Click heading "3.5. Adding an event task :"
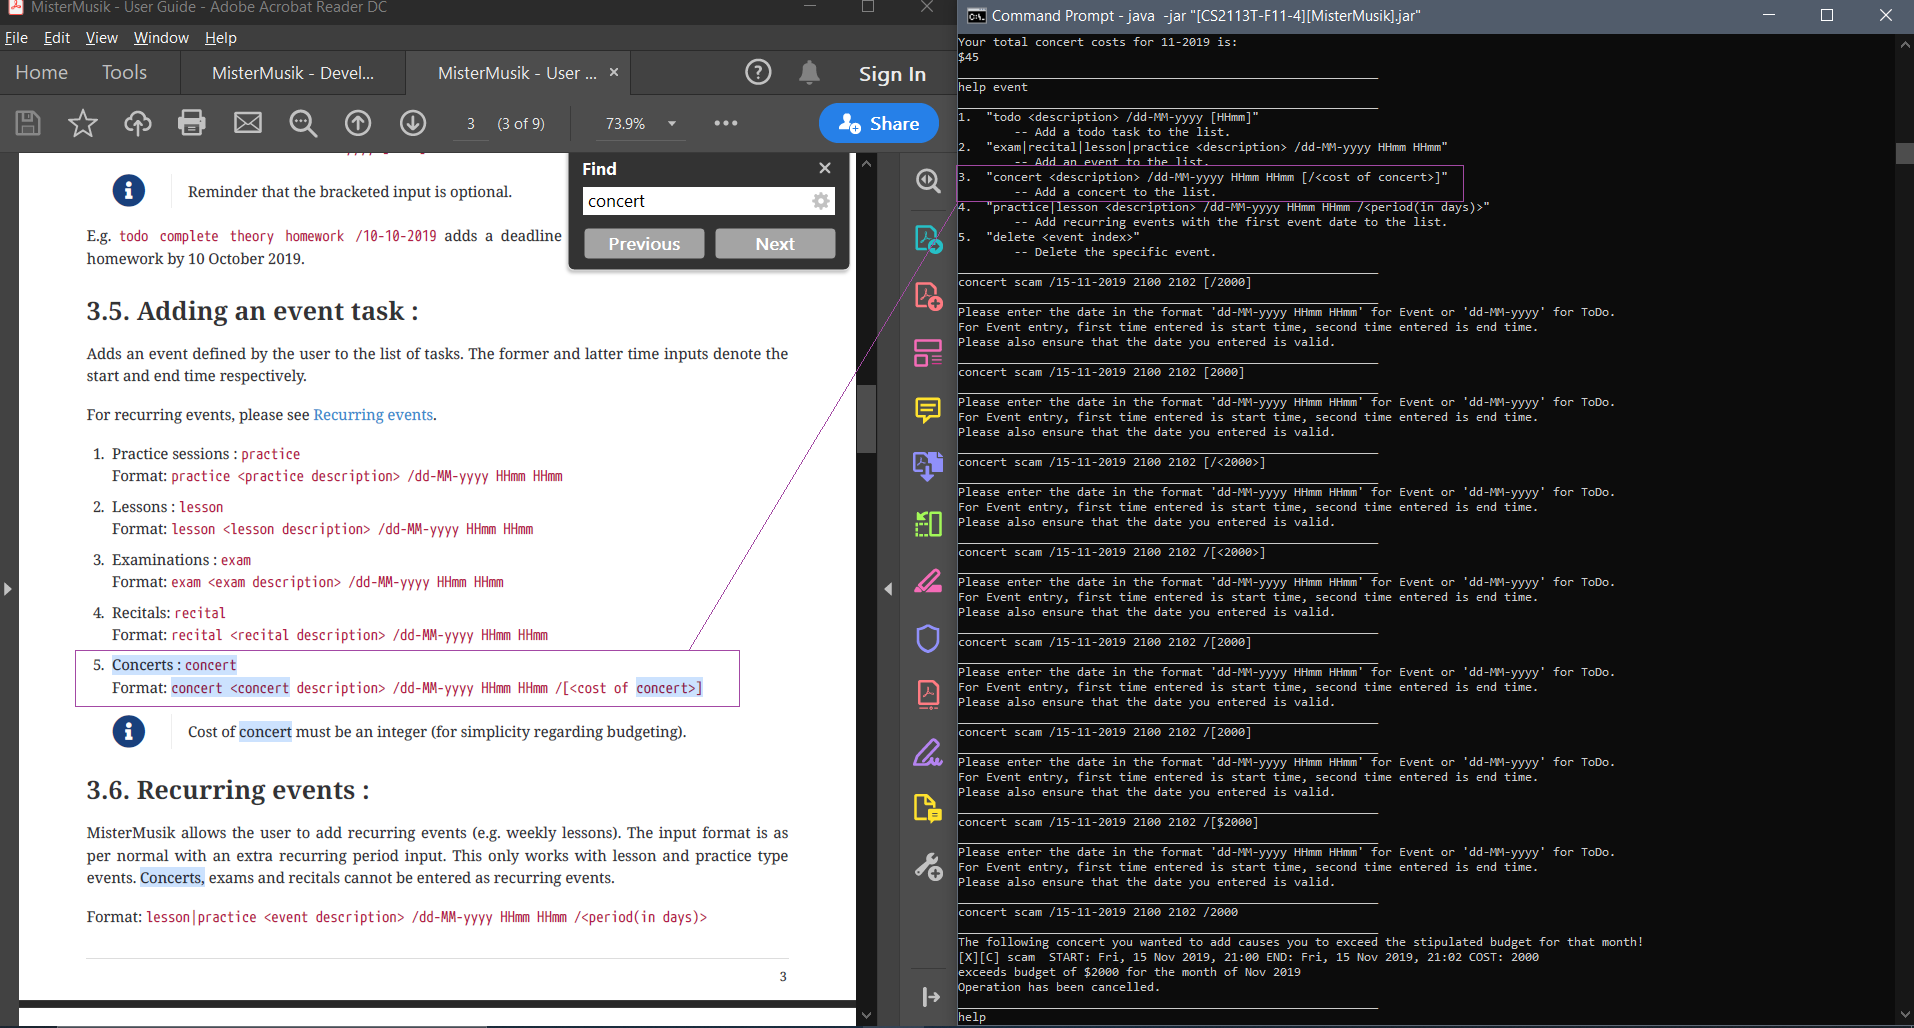Screen dimensions: 1914x1028 (253, 311)
